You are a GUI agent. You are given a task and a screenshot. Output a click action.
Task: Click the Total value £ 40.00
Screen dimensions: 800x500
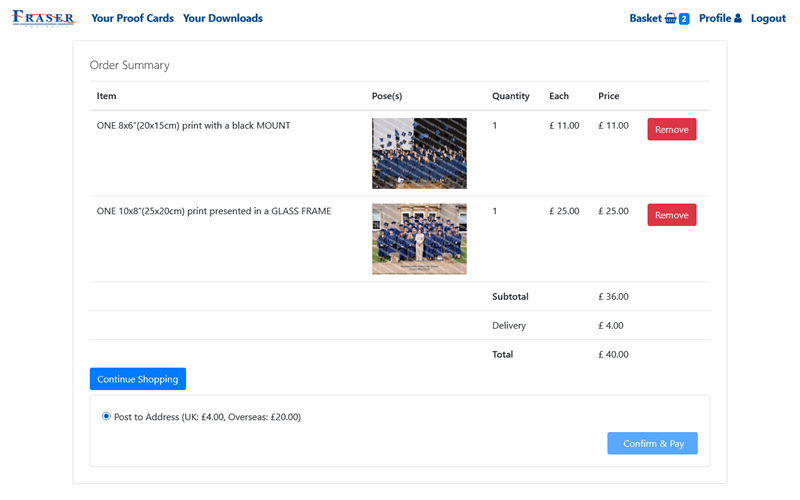click(x=613, y=355)
